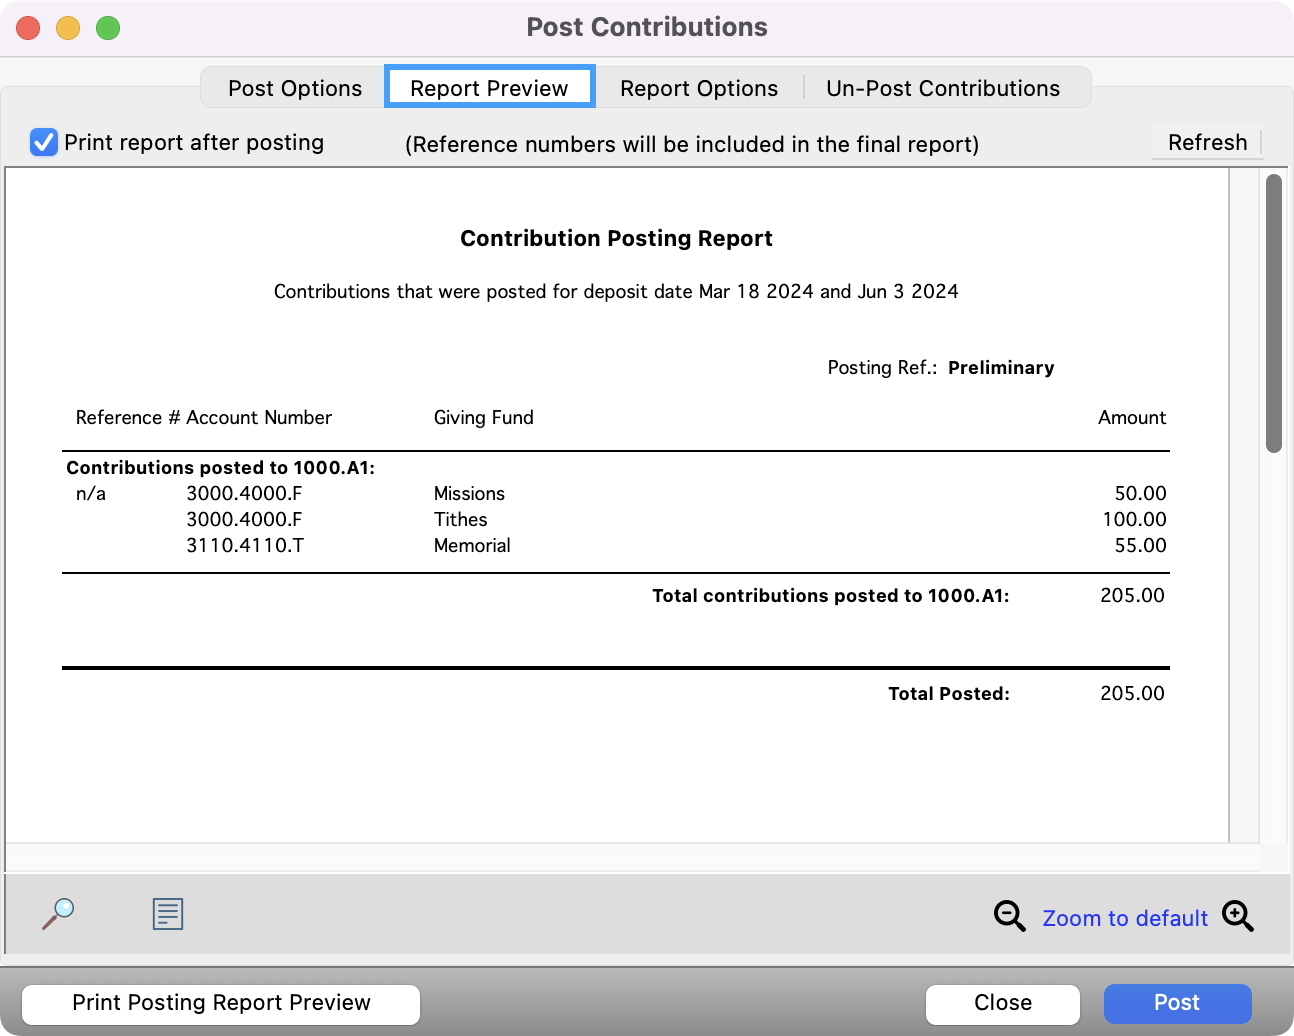Image resolution: width=1294 pixels, height=1036 pixels.
Task: Select the Report Preview tab
Action: tap(489, 87)
